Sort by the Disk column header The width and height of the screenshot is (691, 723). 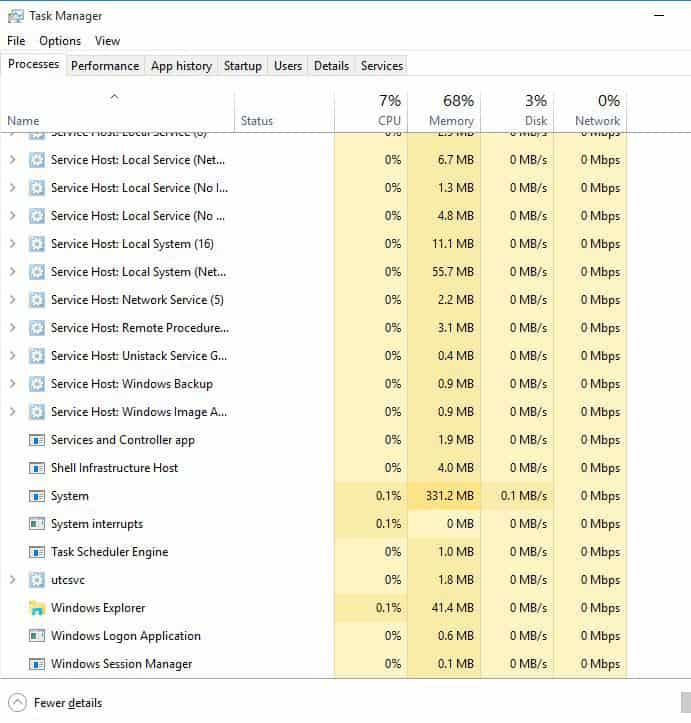517,111
